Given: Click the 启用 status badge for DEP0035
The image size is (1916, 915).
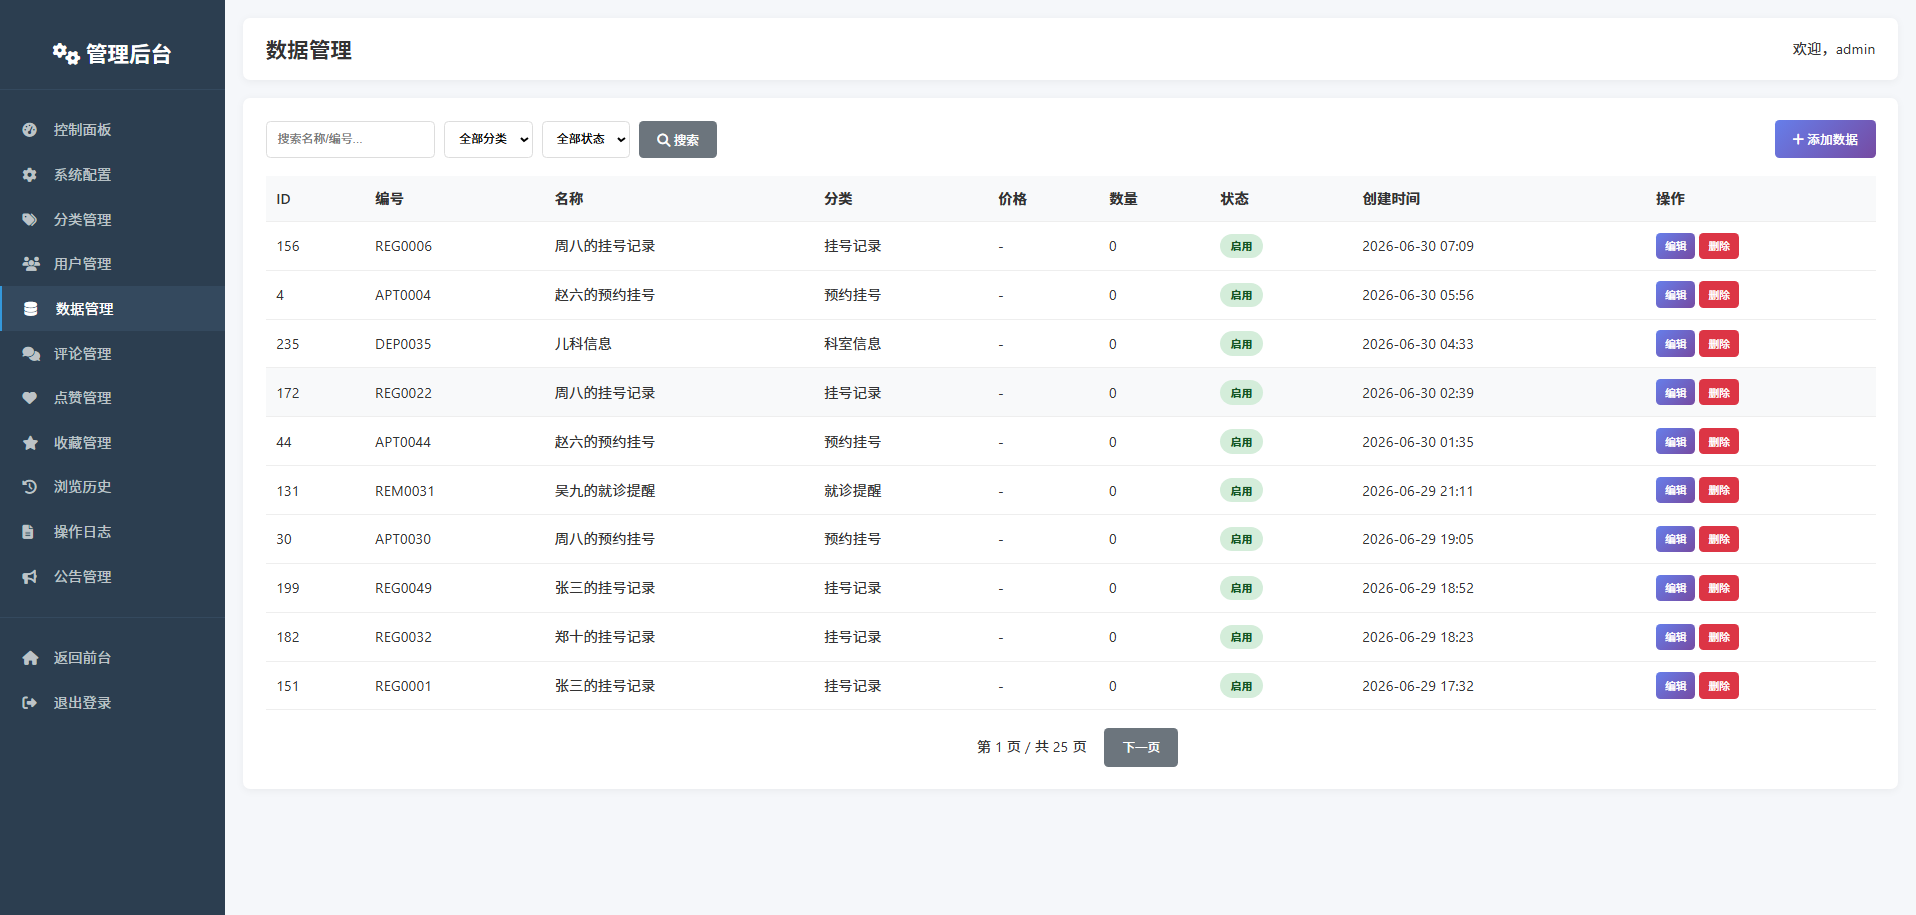Looking at the screenshot, I should (x=1241, y=344).
